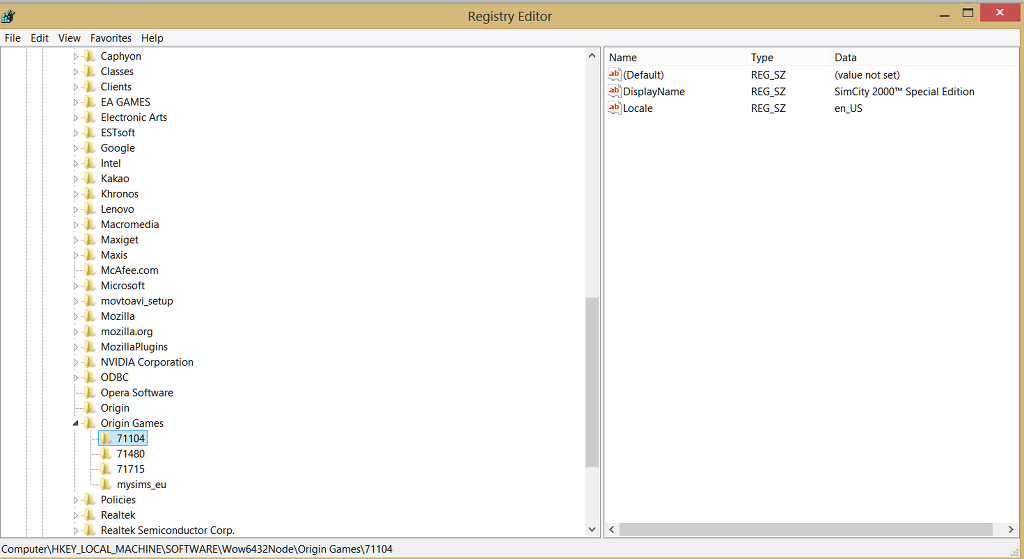The height and width of the screenshot is (559, 1024).
Task: Click the REG_SZ type in the Locale row
Action: (x=768, y=108)
